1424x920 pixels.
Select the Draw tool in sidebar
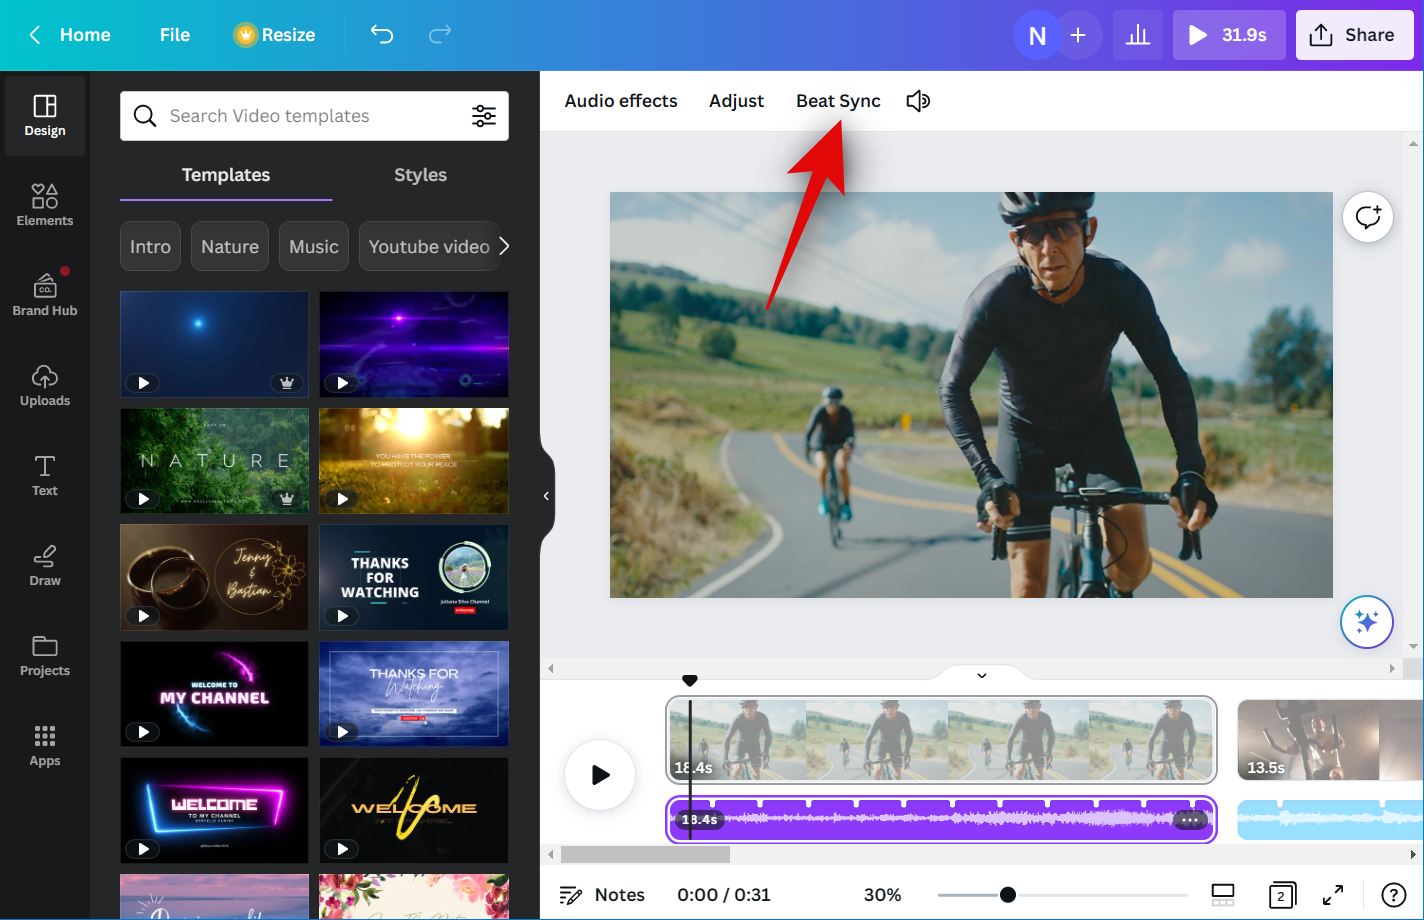click(x=45, y=565)
